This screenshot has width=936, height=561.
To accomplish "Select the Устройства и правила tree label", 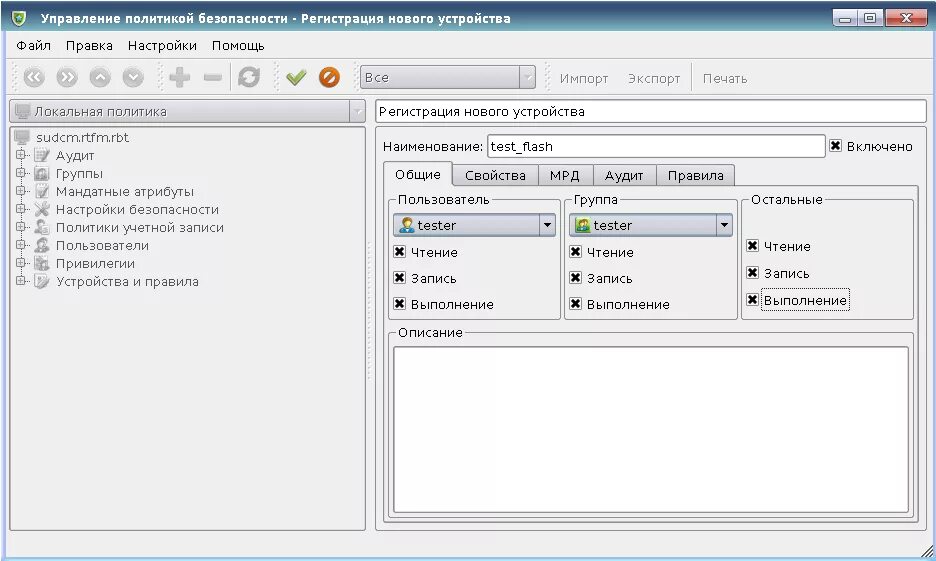I will coord(127,281).
